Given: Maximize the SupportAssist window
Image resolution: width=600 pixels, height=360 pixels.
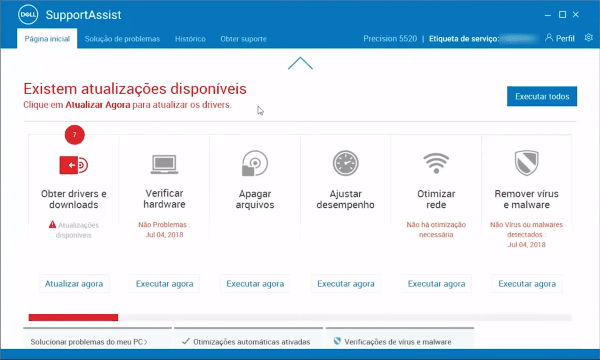Looking at the screenshot, I should coord(562,15).
